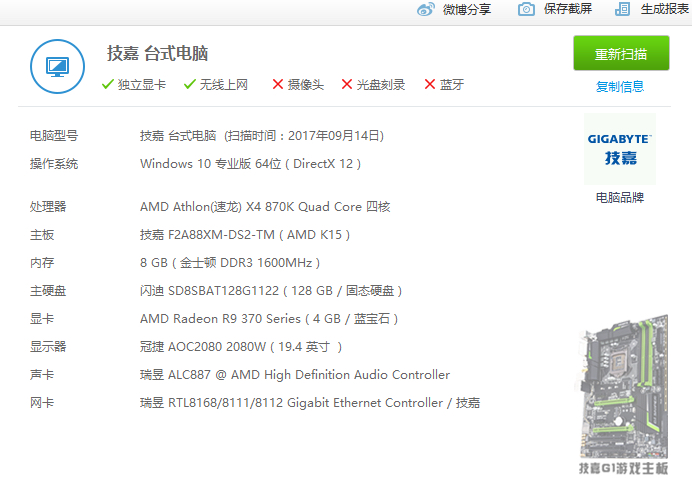This screenshot has width=692, height=492.
Task: Click the 处理器 label
Action: pos(48,207)
